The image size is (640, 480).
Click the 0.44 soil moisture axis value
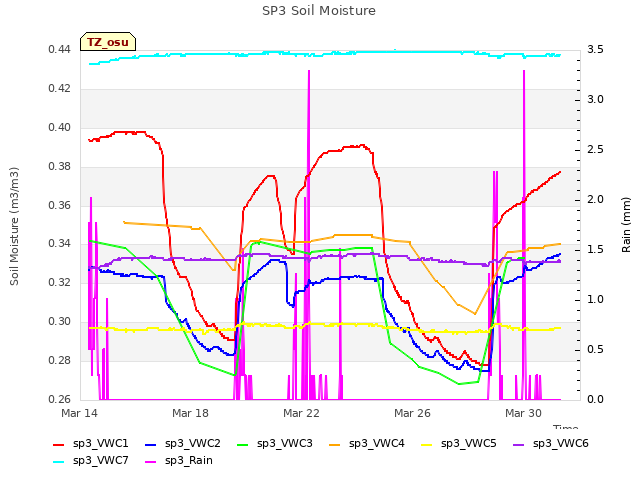click(60, 50)
